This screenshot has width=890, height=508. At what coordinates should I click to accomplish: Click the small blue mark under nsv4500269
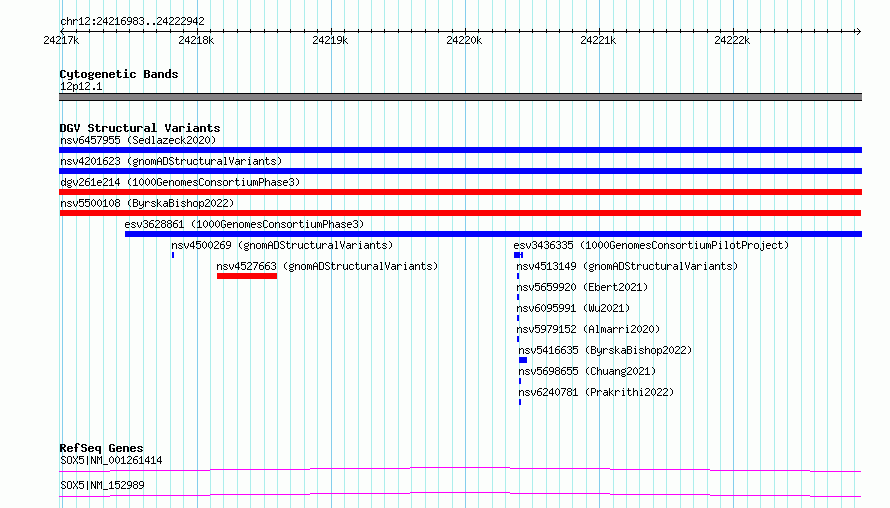[x=173, y=255]
